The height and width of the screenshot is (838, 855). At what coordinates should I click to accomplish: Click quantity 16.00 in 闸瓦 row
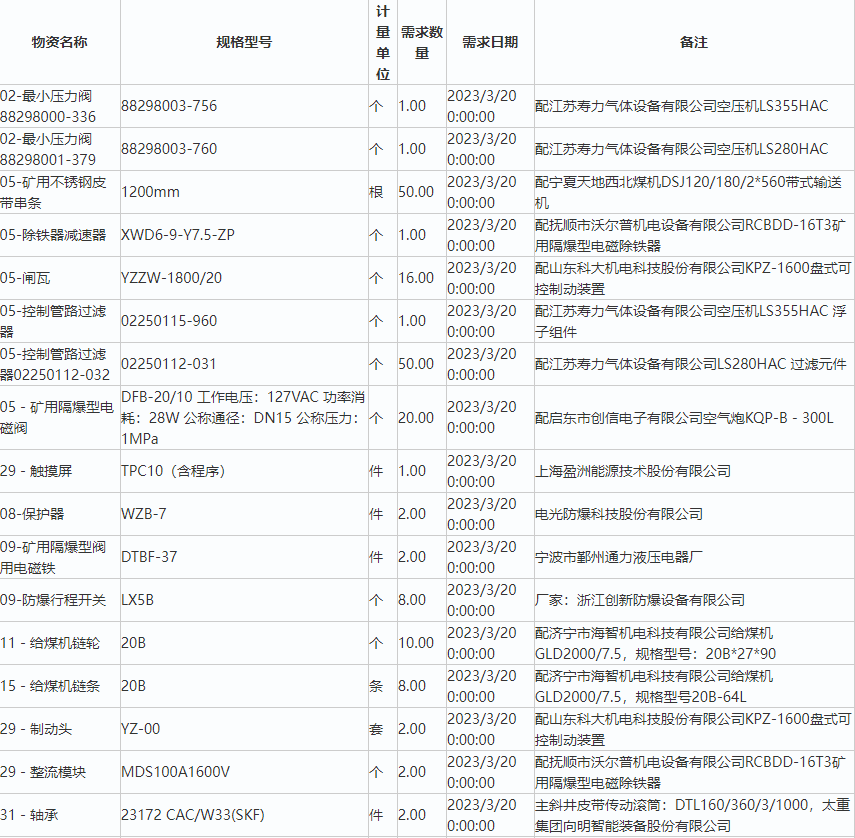point(422,278)
